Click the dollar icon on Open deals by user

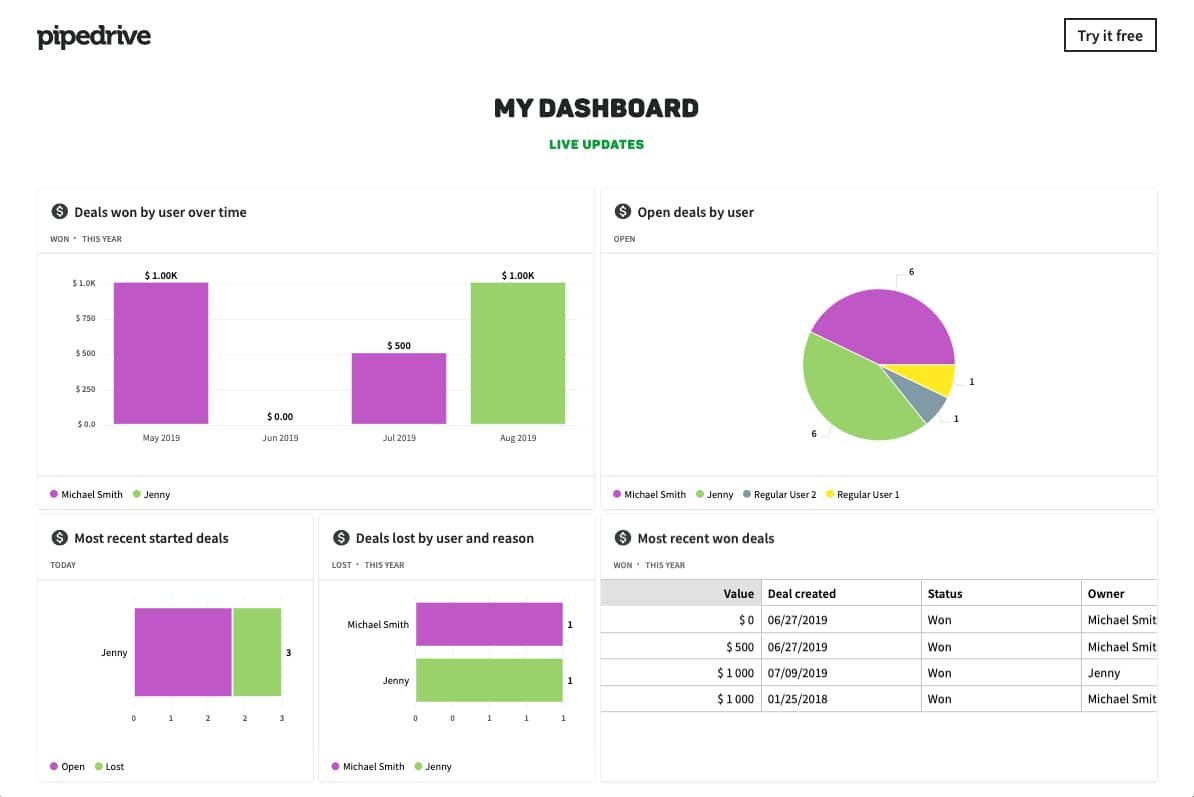(x=622, y=211)
